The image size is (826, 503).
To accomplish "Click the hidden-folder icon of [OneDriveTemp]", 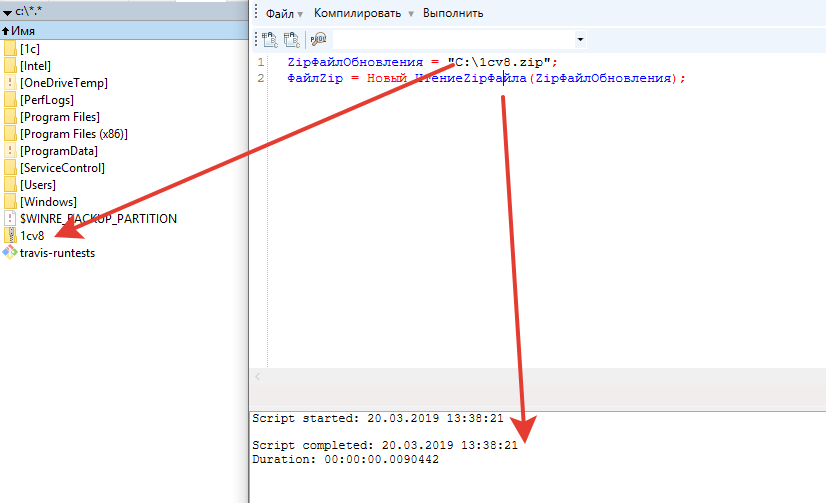I will [10, 83].
